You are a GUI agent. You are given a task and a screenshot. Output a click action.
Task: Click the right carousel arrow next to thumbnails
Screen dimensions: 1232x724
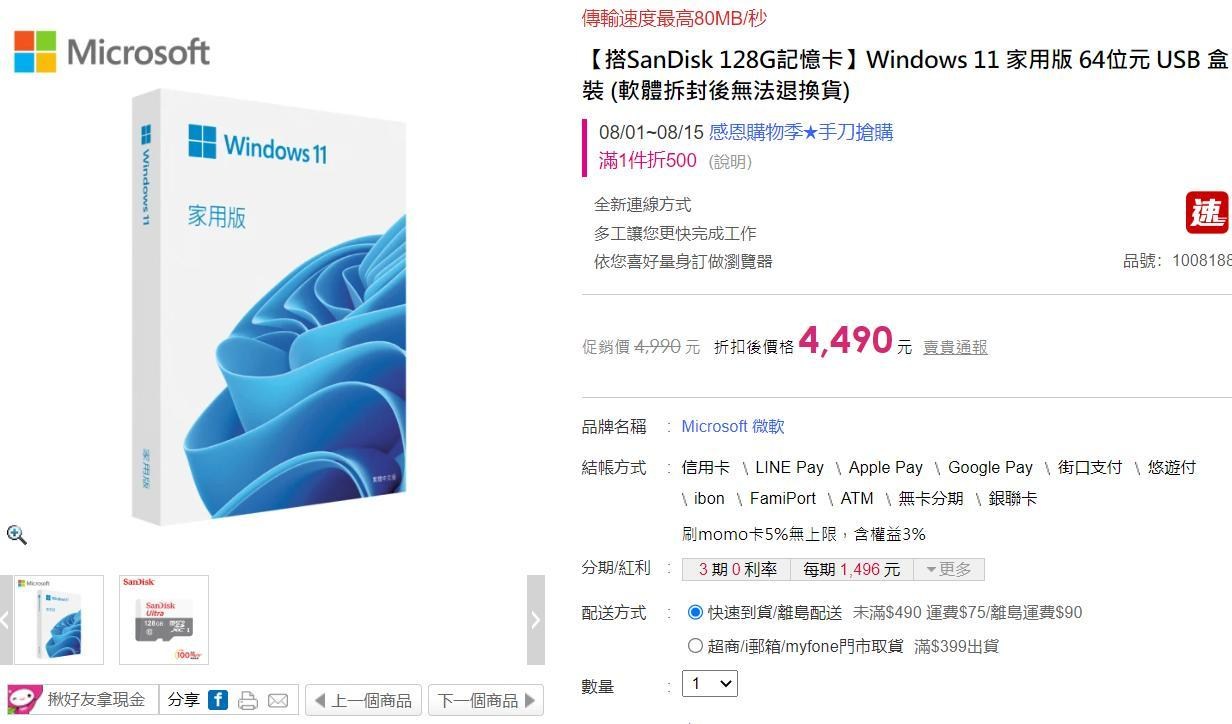click(x=536, y=619)
